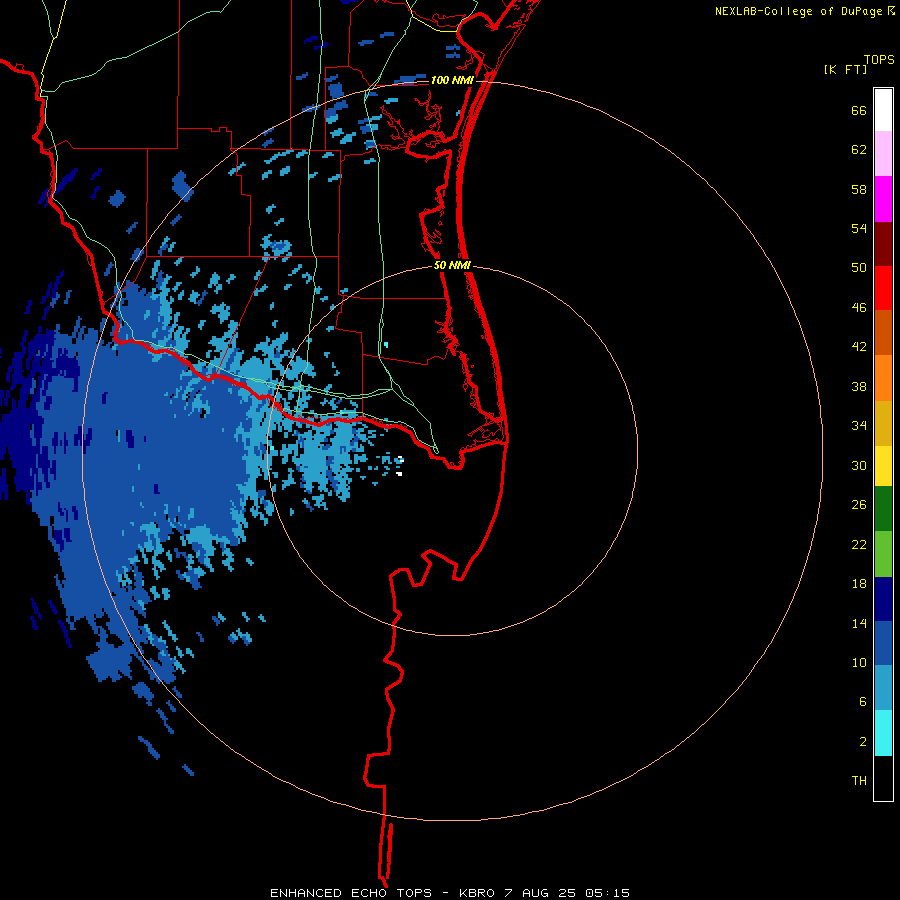Select the light green 22 kft legend swatch

[883, 554]
